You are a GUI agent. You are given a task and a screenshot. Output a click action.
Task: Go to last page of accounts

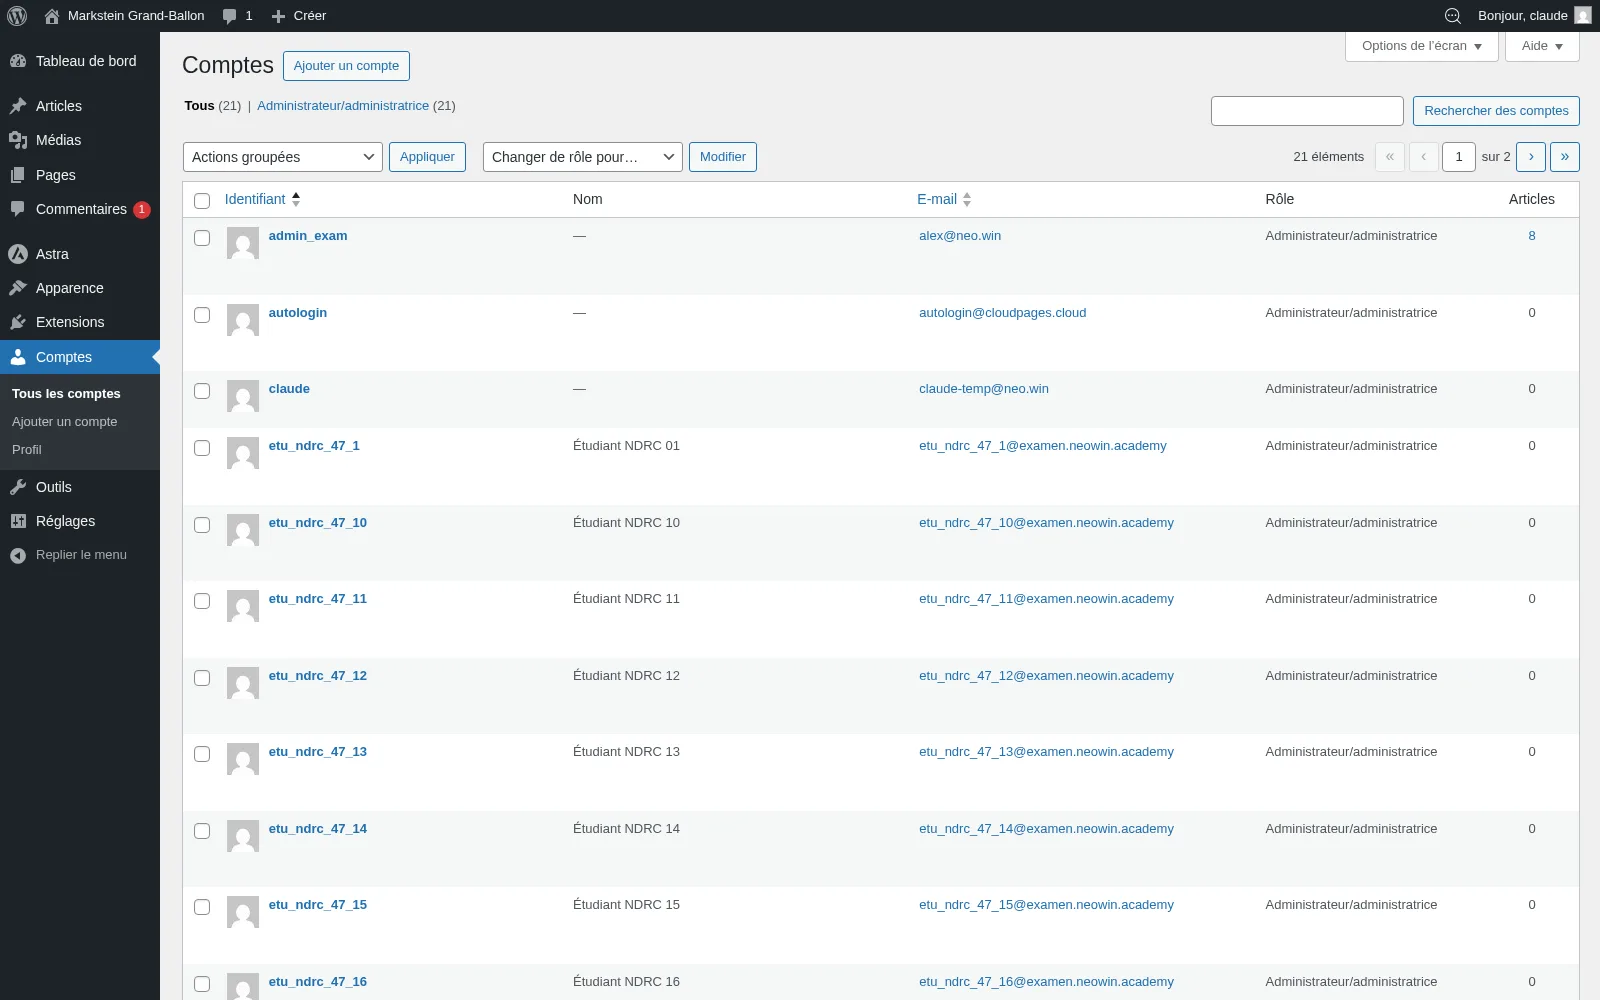pos(1565,157)
